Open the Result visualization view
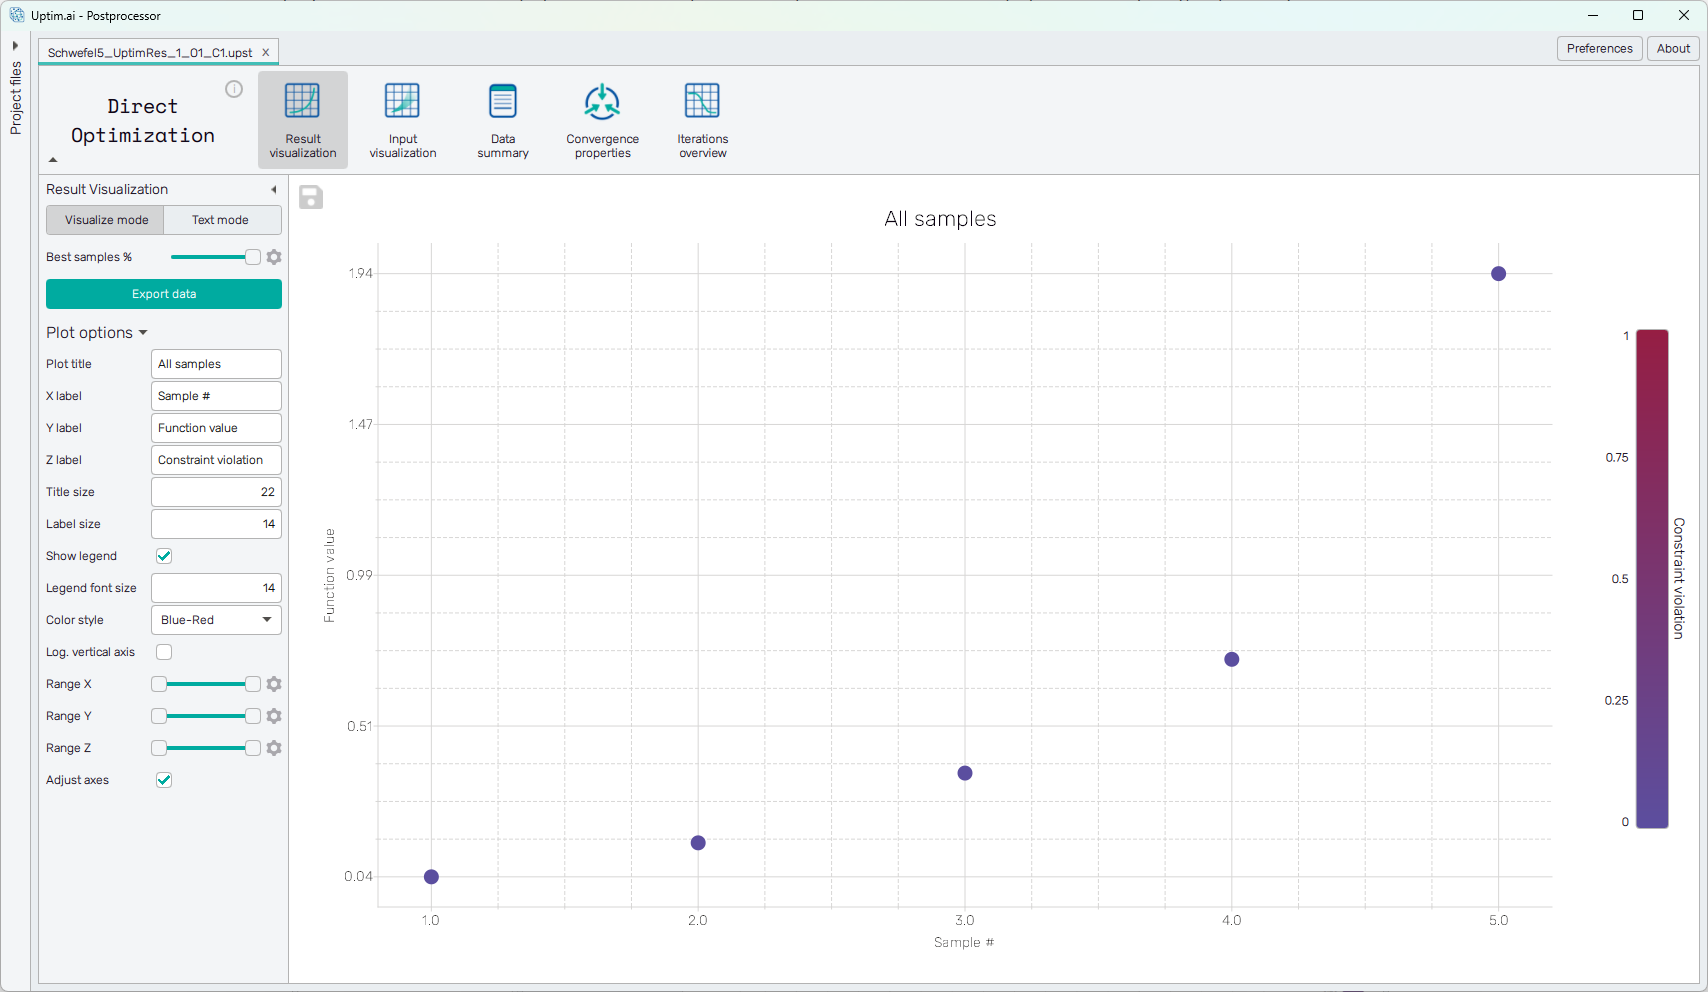 (x=302, y=120)
